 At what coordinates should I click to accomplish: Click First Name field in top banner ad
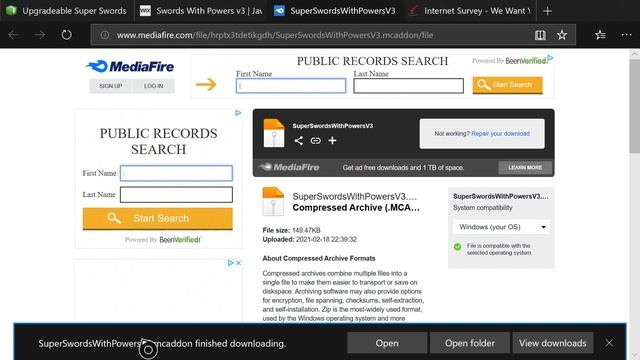pos(291,86)
